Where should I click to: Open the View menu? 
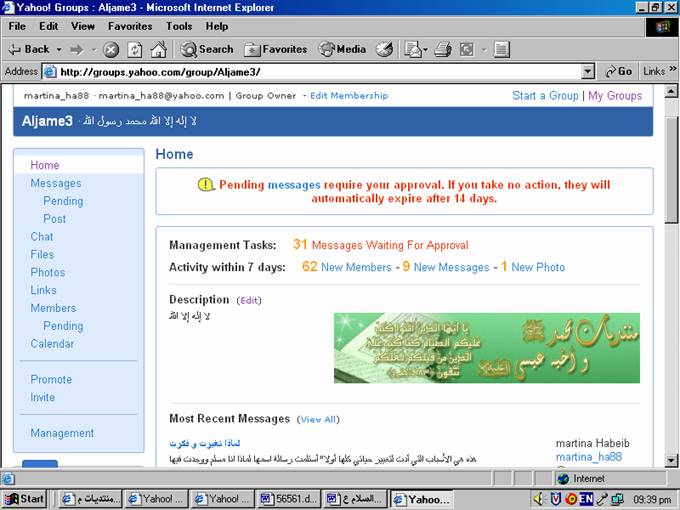pyautogui.click(x=83, y=26)
